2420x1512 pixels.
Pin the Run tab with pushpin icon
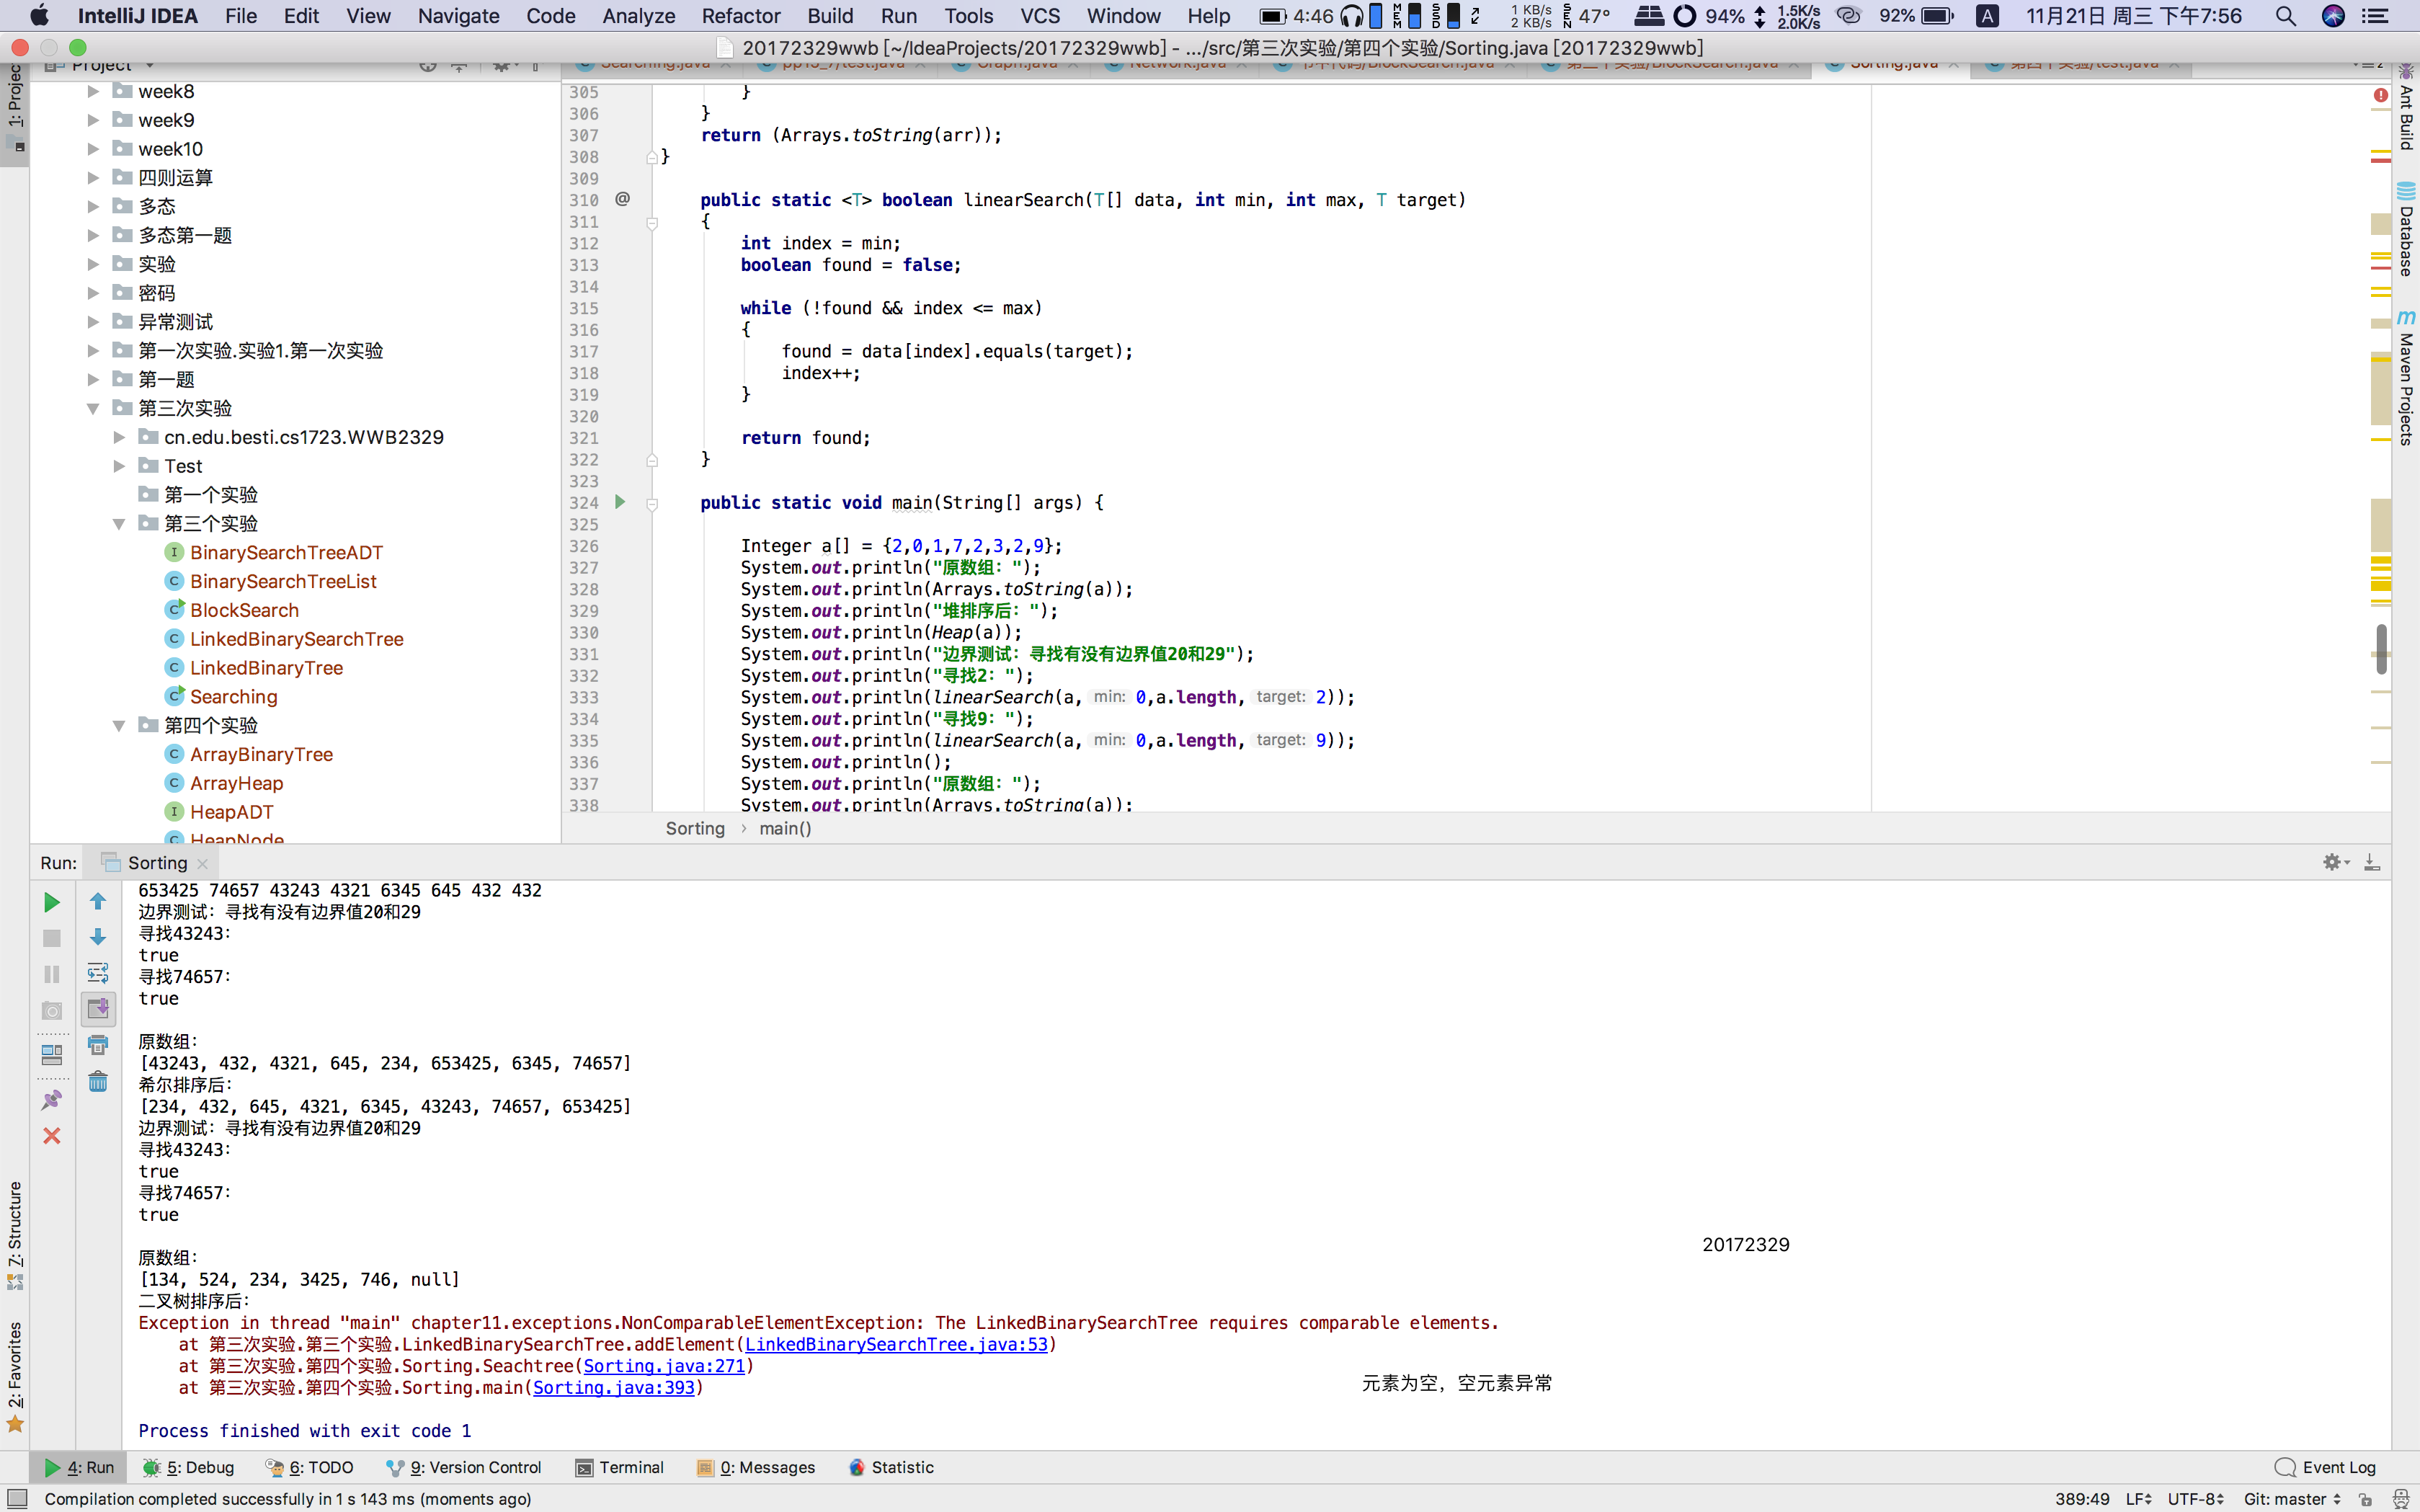51,1099
